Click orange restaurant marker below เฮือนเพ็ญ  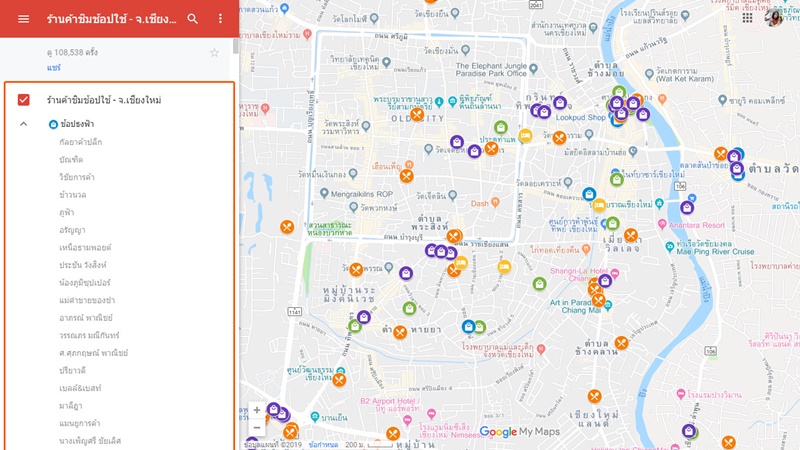pyautogui.click(x=406, y=177)
